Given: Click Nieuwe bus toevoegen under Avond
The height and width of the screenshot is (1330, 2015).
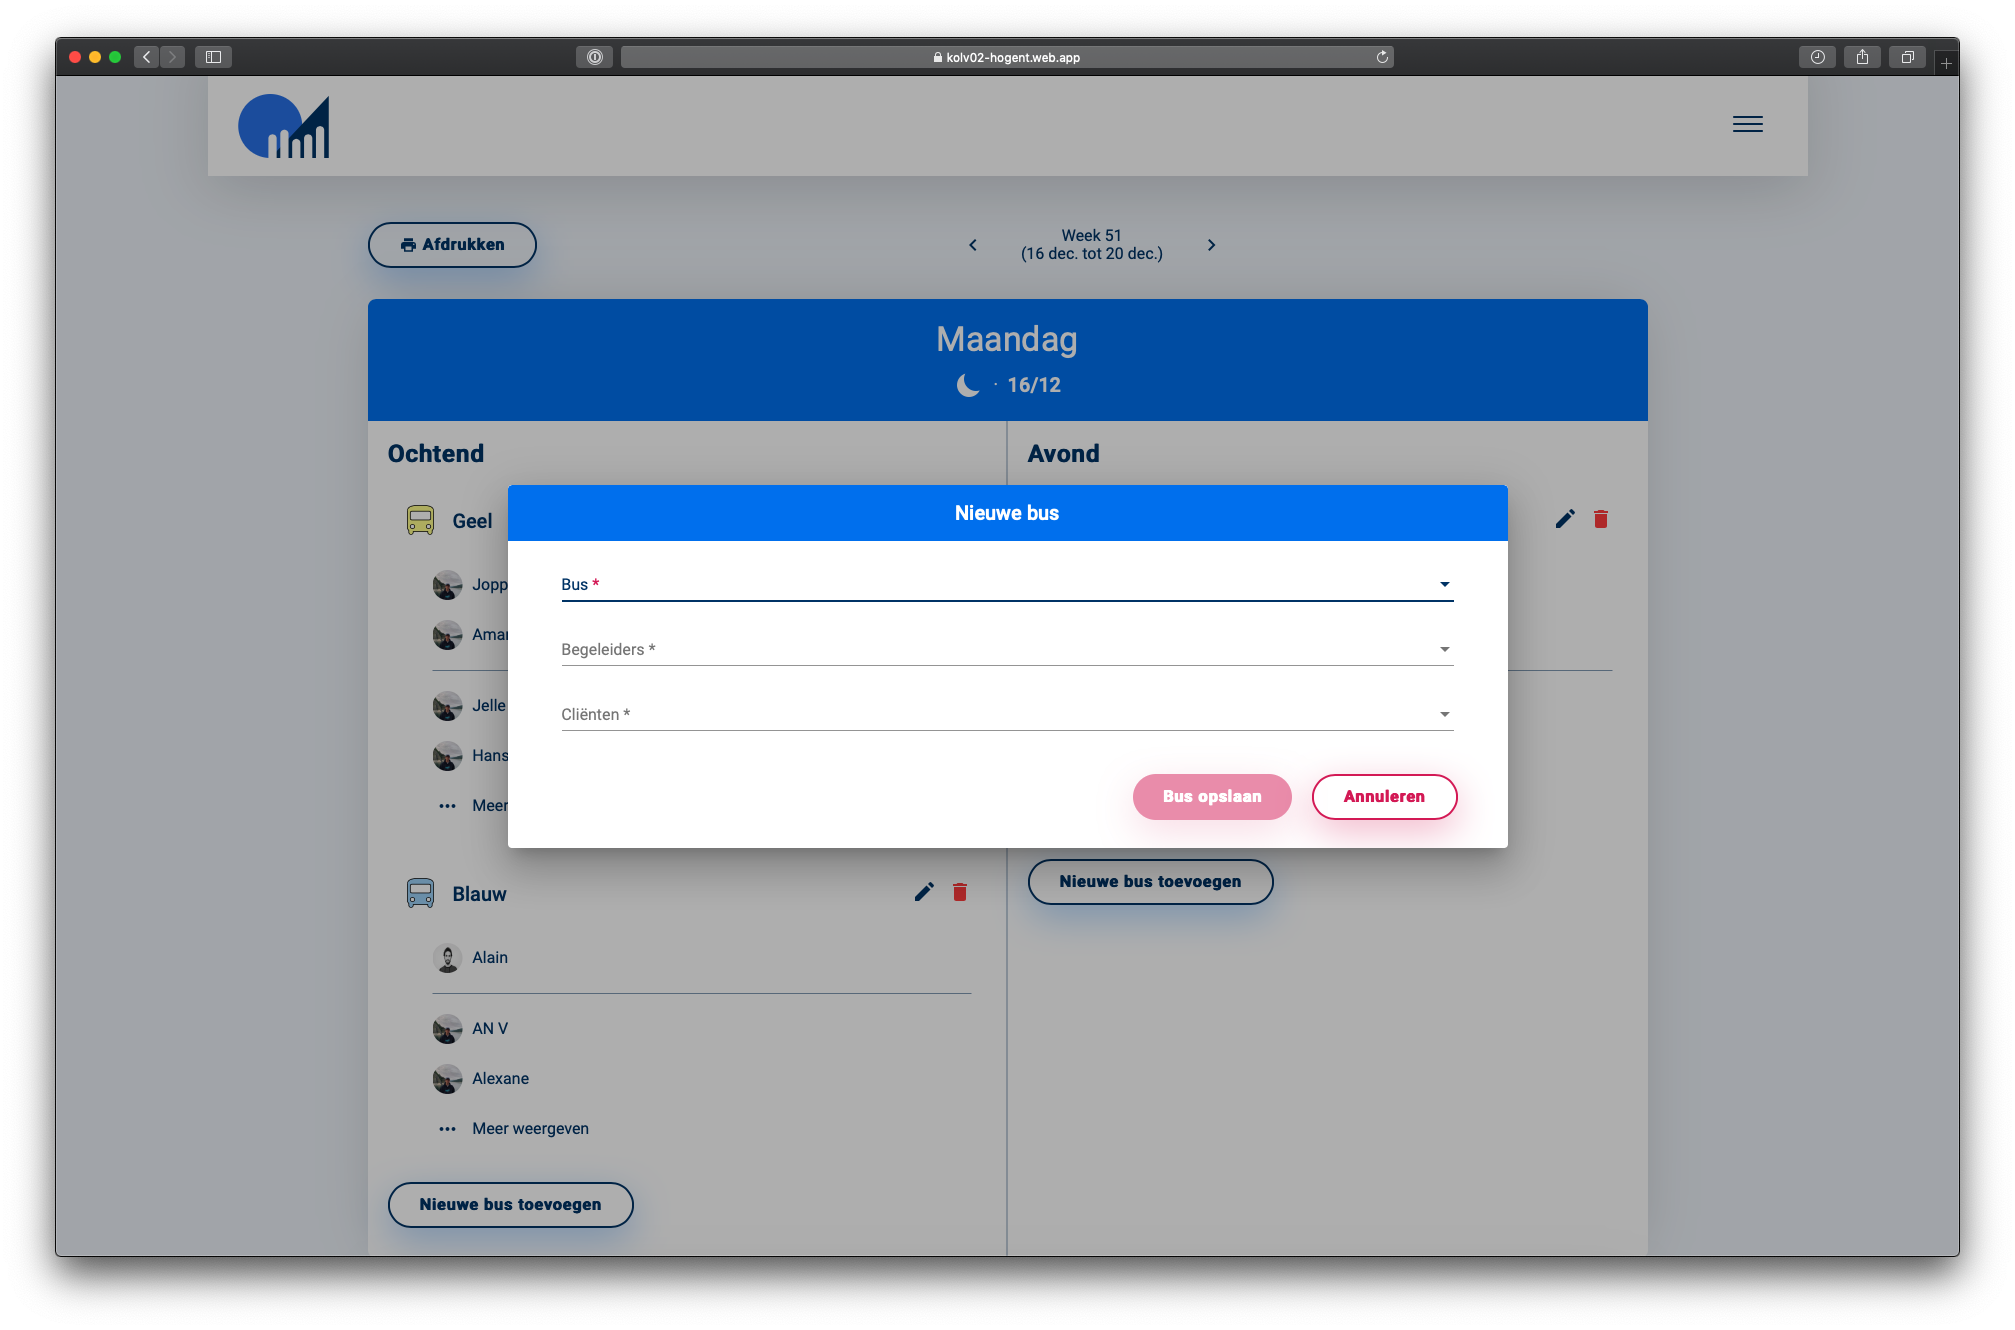Looking at the screenshot, I should 1150,882.
